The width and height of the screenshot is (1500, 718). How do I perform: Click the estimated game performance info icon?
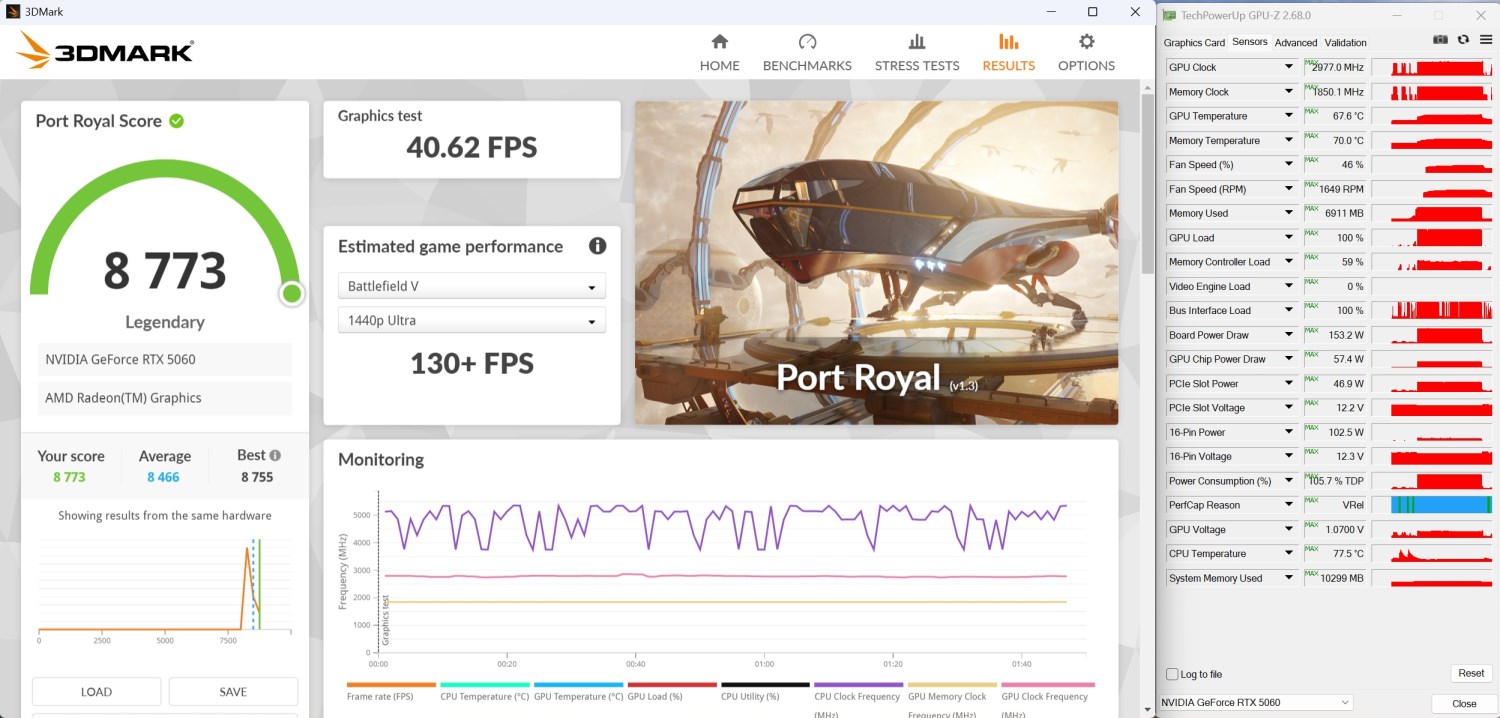tap(597, 246)
